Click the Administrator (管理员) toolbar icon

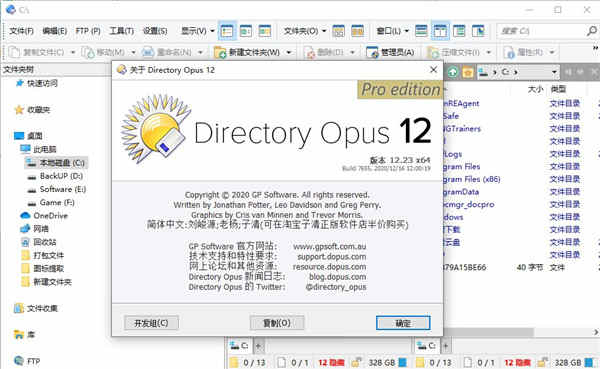[372, 52]
